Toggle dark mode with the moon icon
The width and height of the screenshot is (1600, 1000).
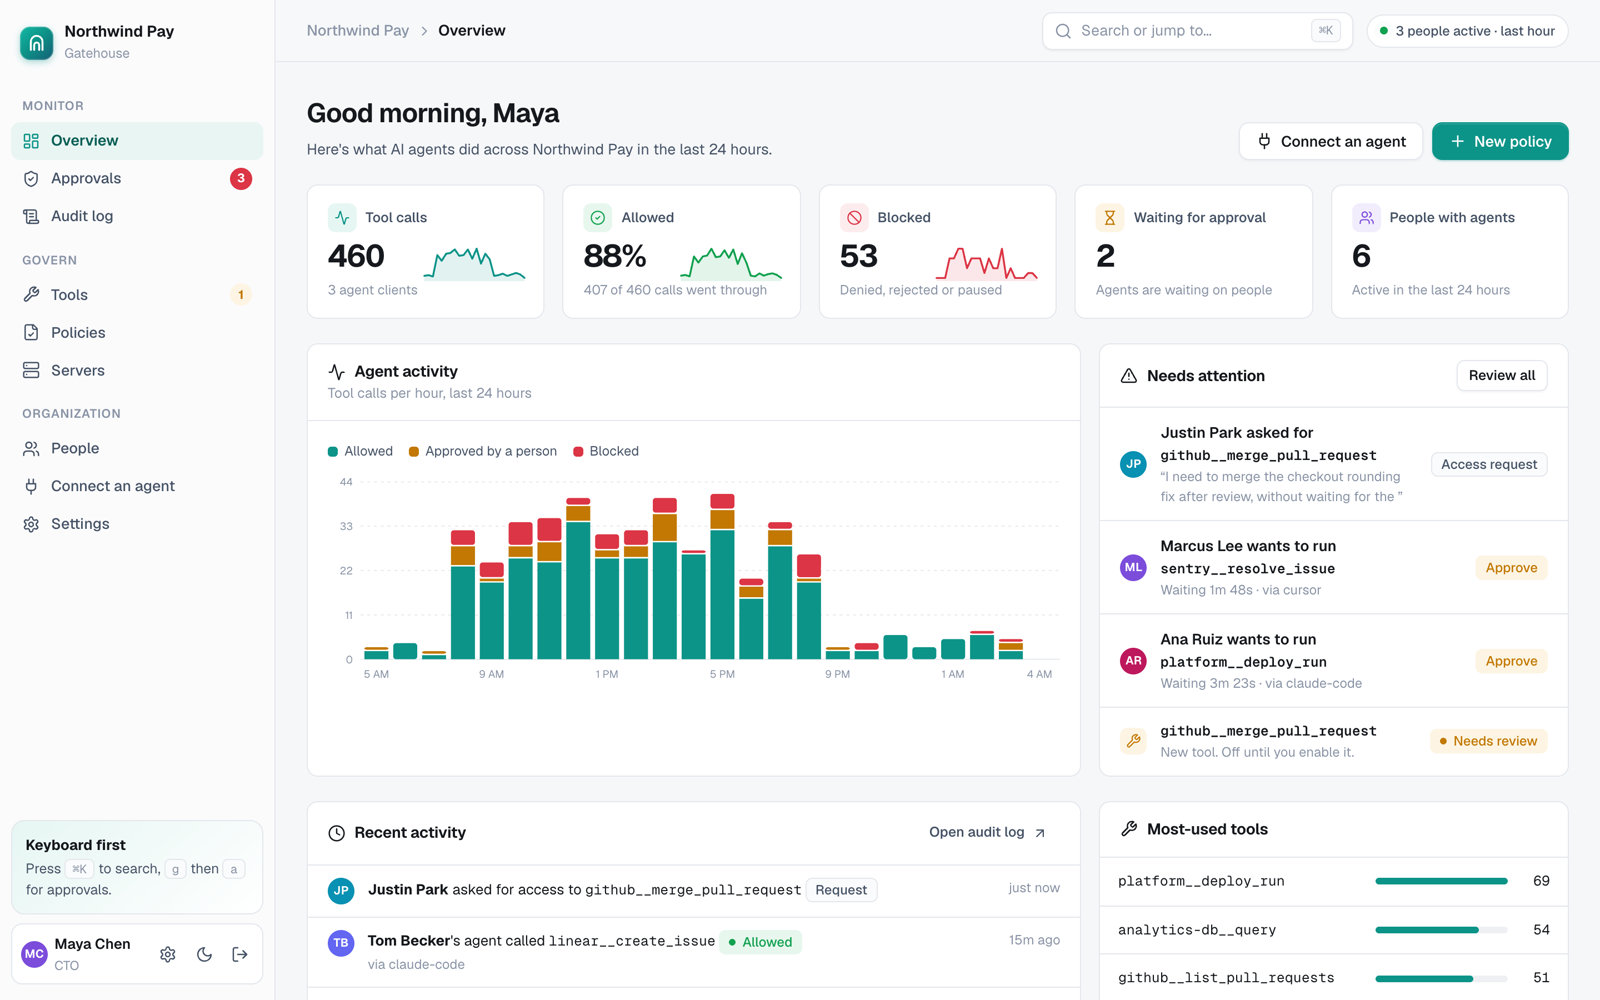tap(204, 954)
